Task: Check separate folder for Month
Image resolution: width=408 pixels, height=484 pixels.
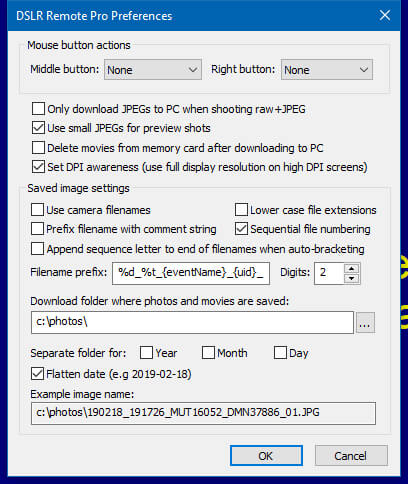Action: point(208,353)
